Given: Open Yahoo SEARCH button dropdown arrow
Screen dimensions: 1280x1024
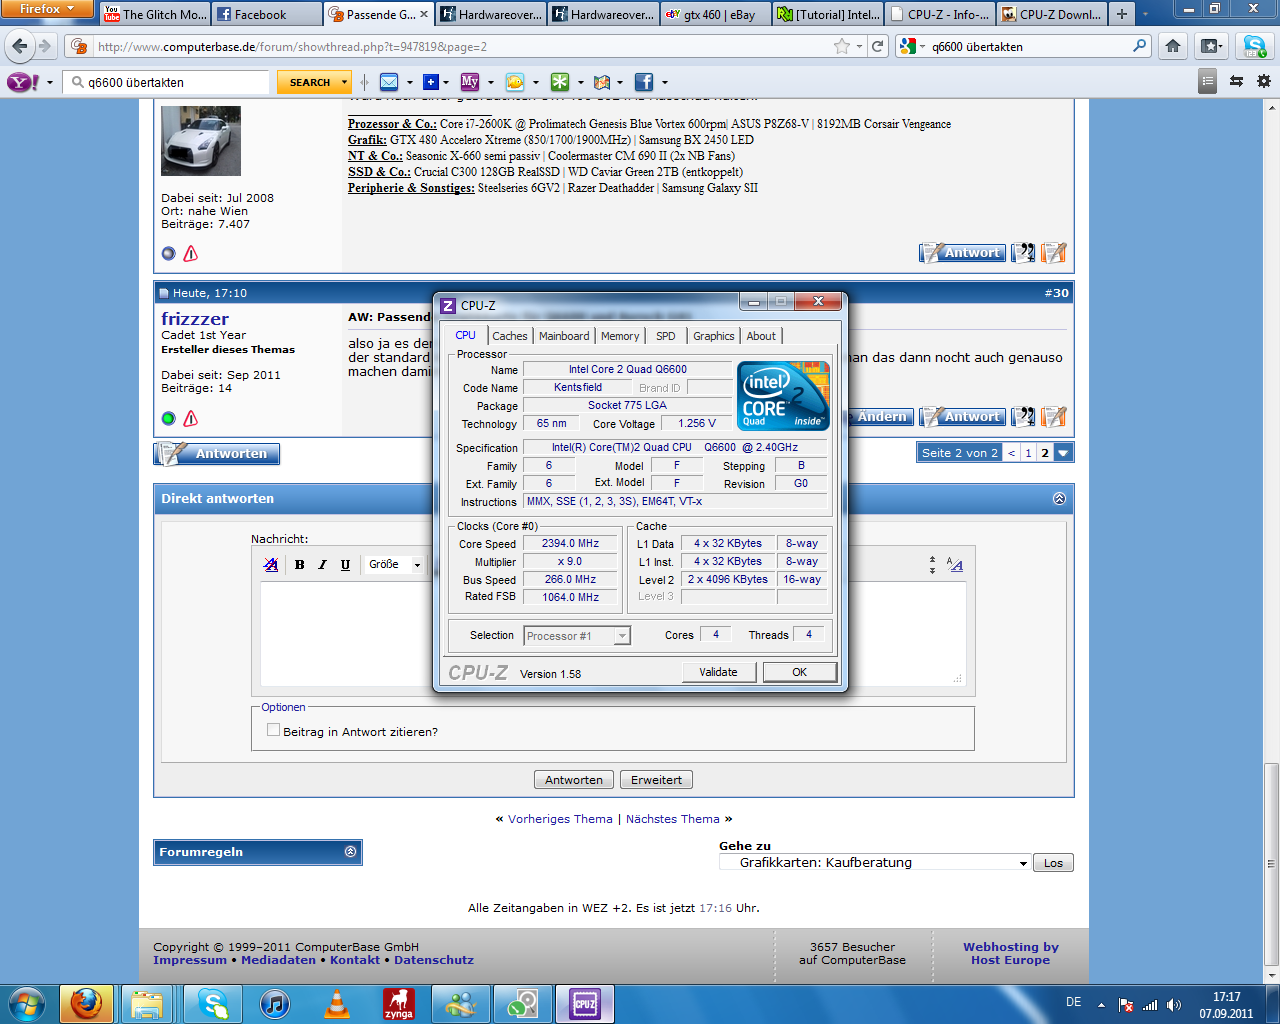Looking at the screenshot, I should coord(345,82).
